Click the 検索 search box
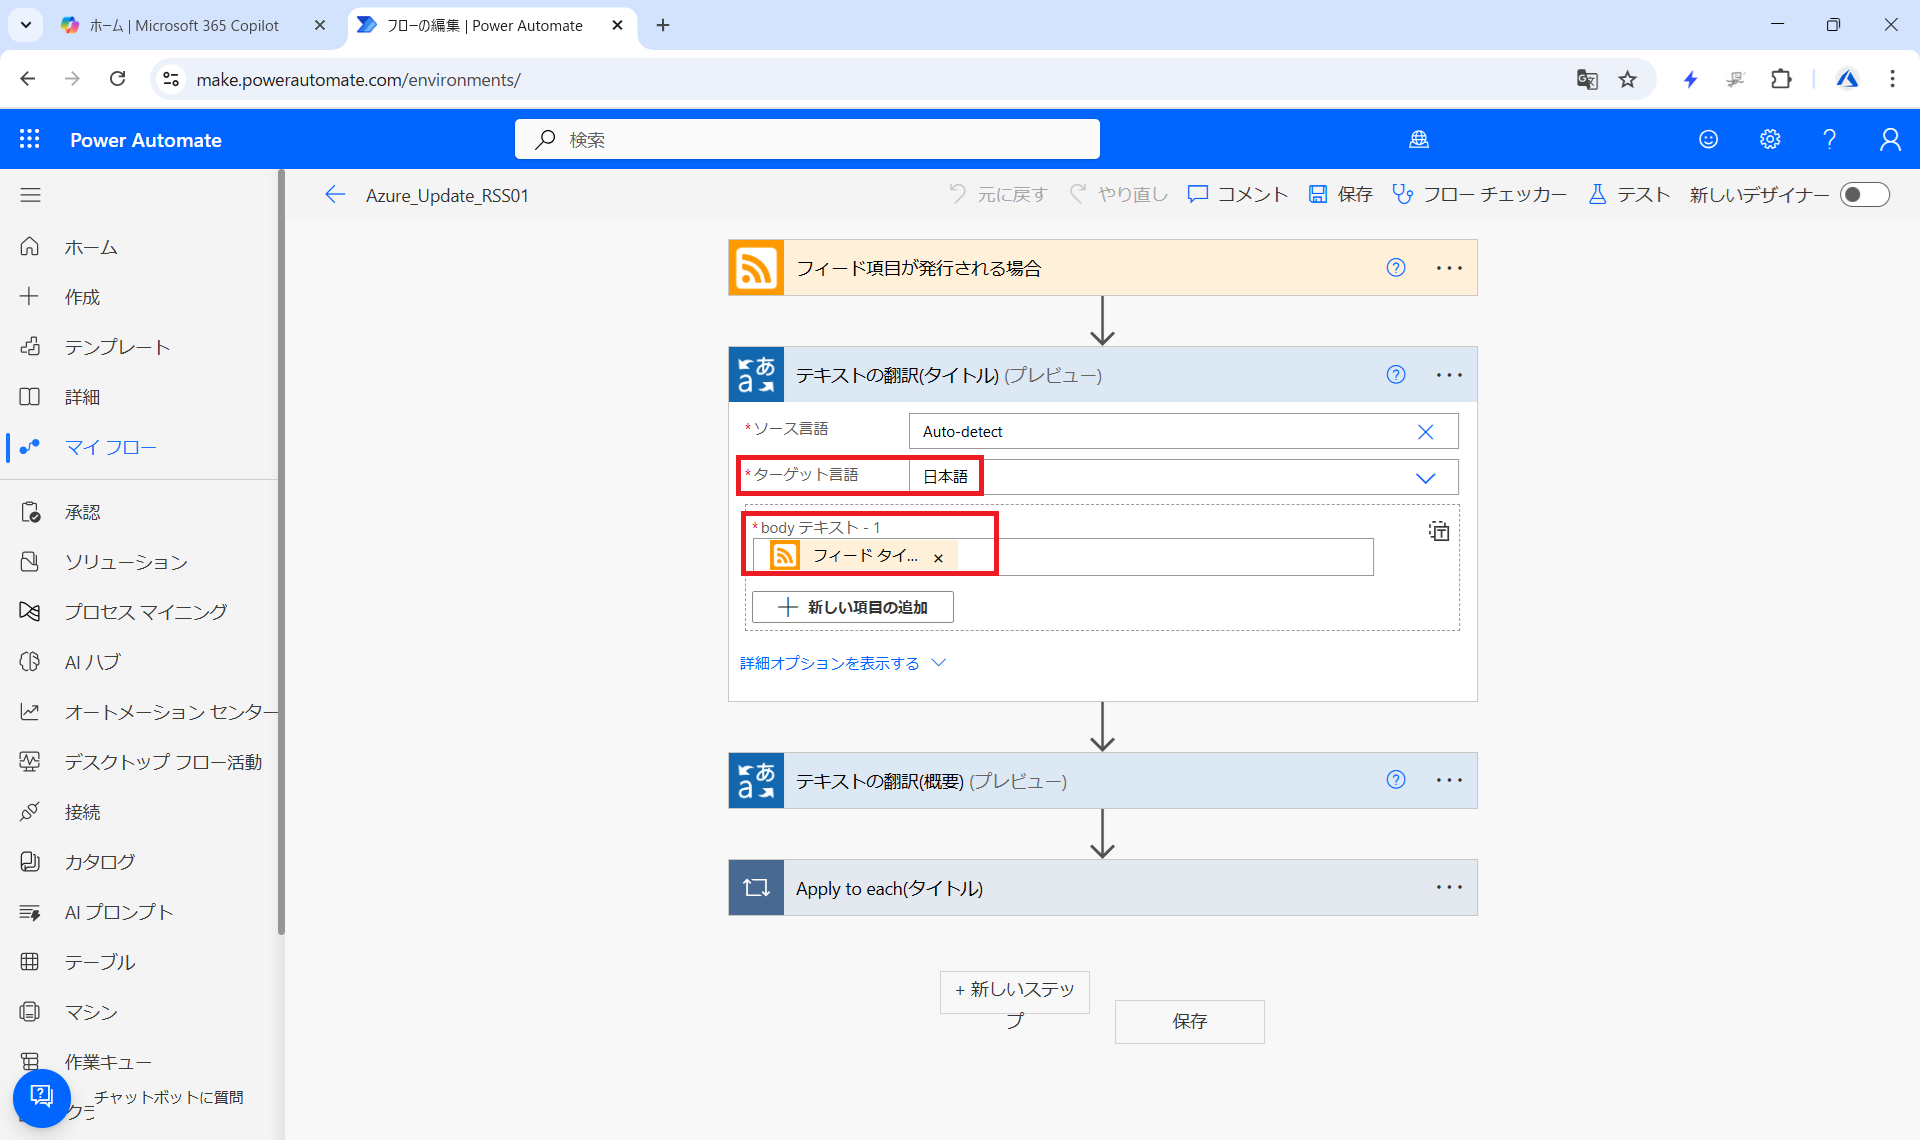 (808, 140)
